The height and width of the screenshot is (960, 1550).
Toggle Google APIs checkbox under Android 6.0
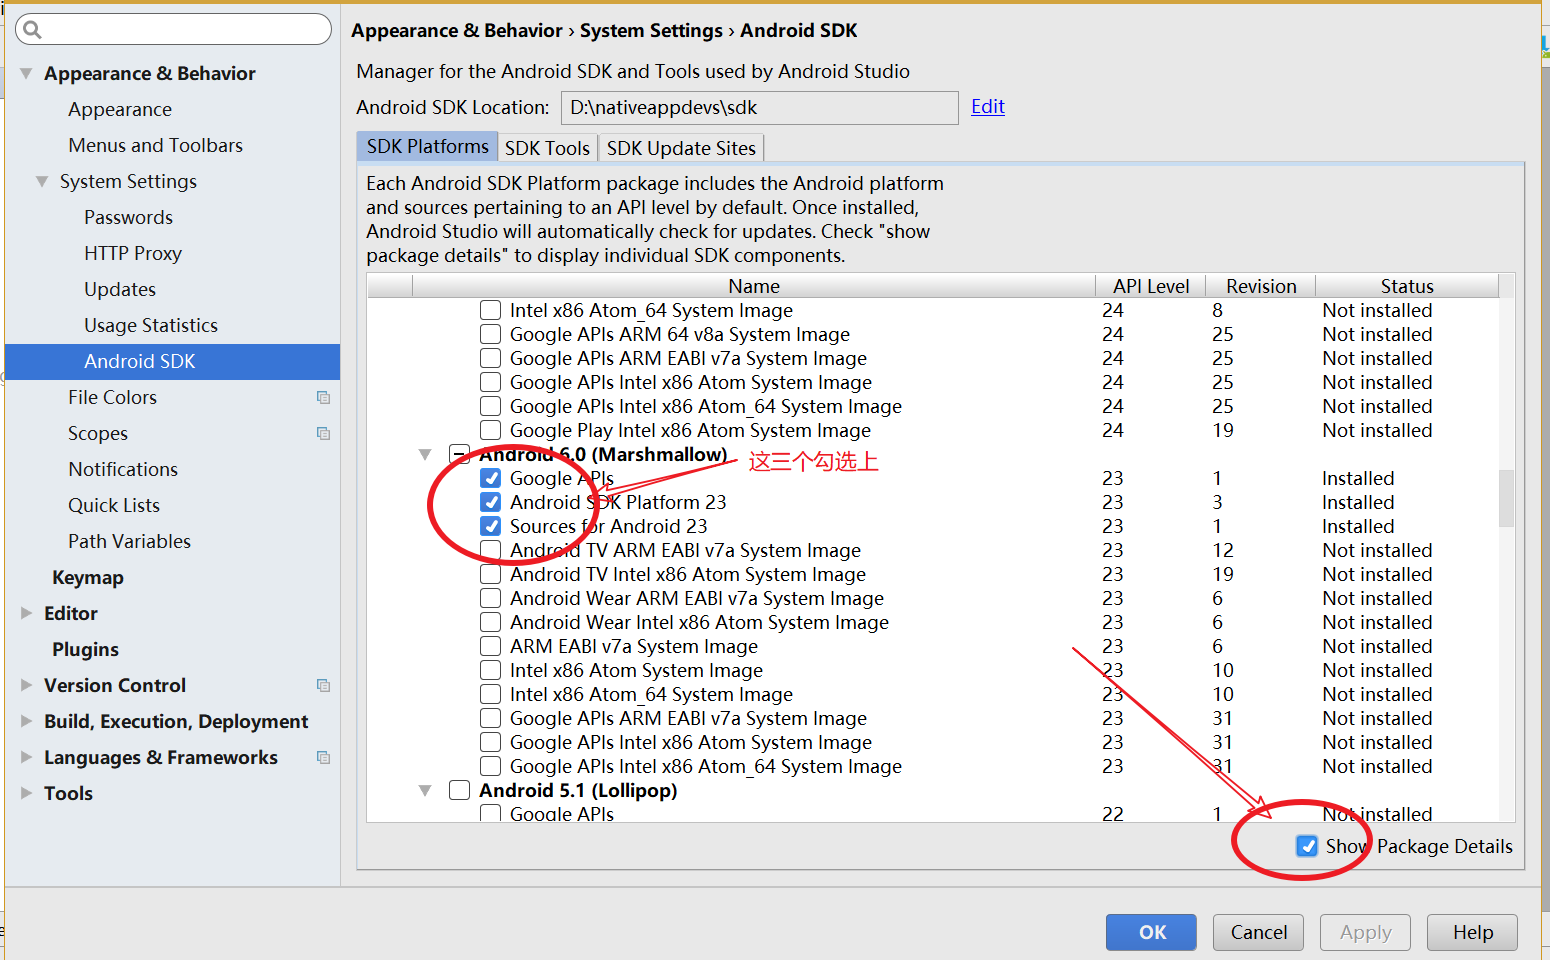(x=490, y=478)
